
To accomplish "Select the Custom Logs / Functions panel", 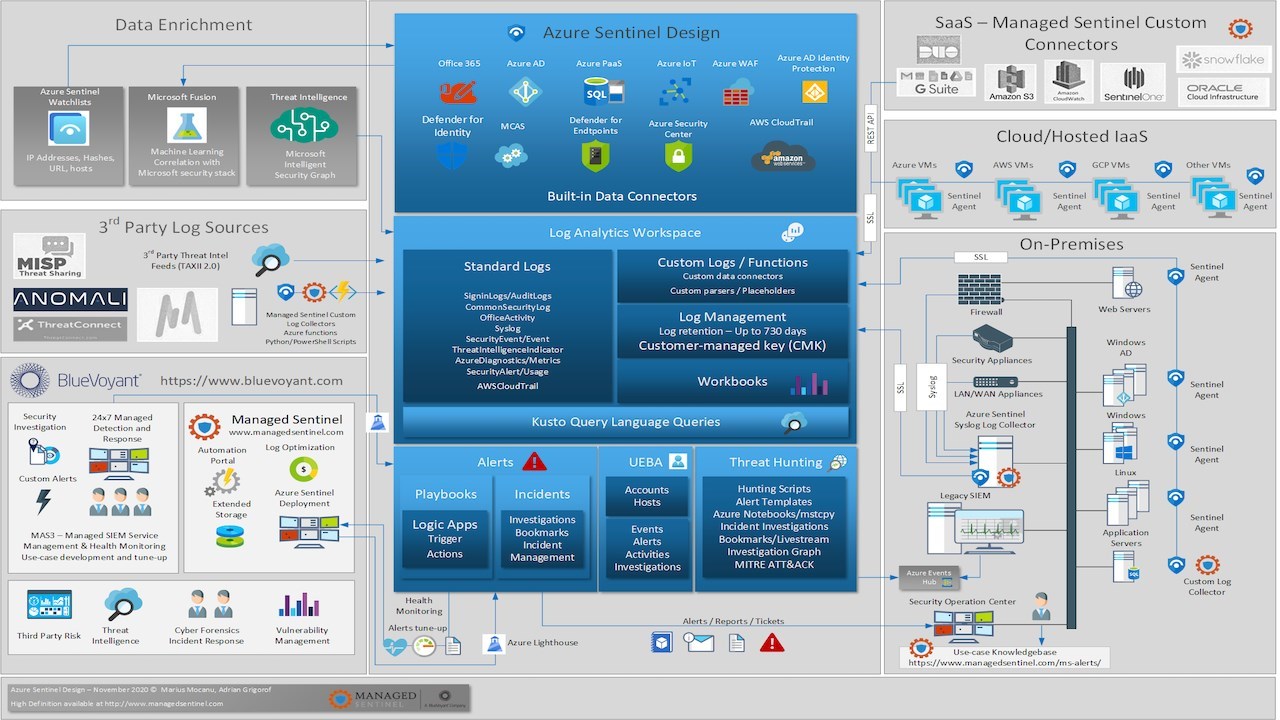I will [732, 276].
